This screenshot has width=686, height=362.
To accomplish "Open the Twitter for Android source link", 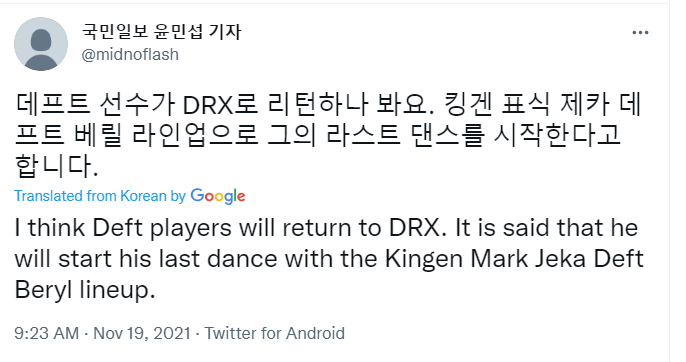I will coord(275,333).
